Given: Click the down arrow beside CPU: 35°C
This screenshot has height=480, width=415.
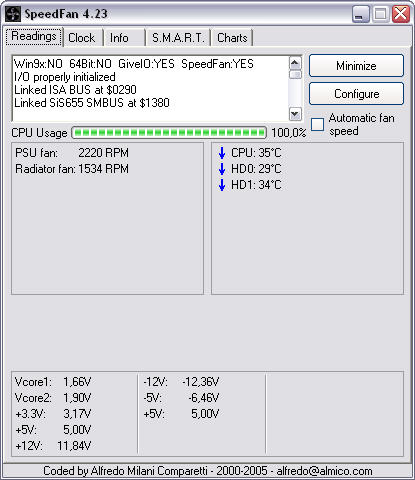Looking at the screenshot, I should (222, 153).
